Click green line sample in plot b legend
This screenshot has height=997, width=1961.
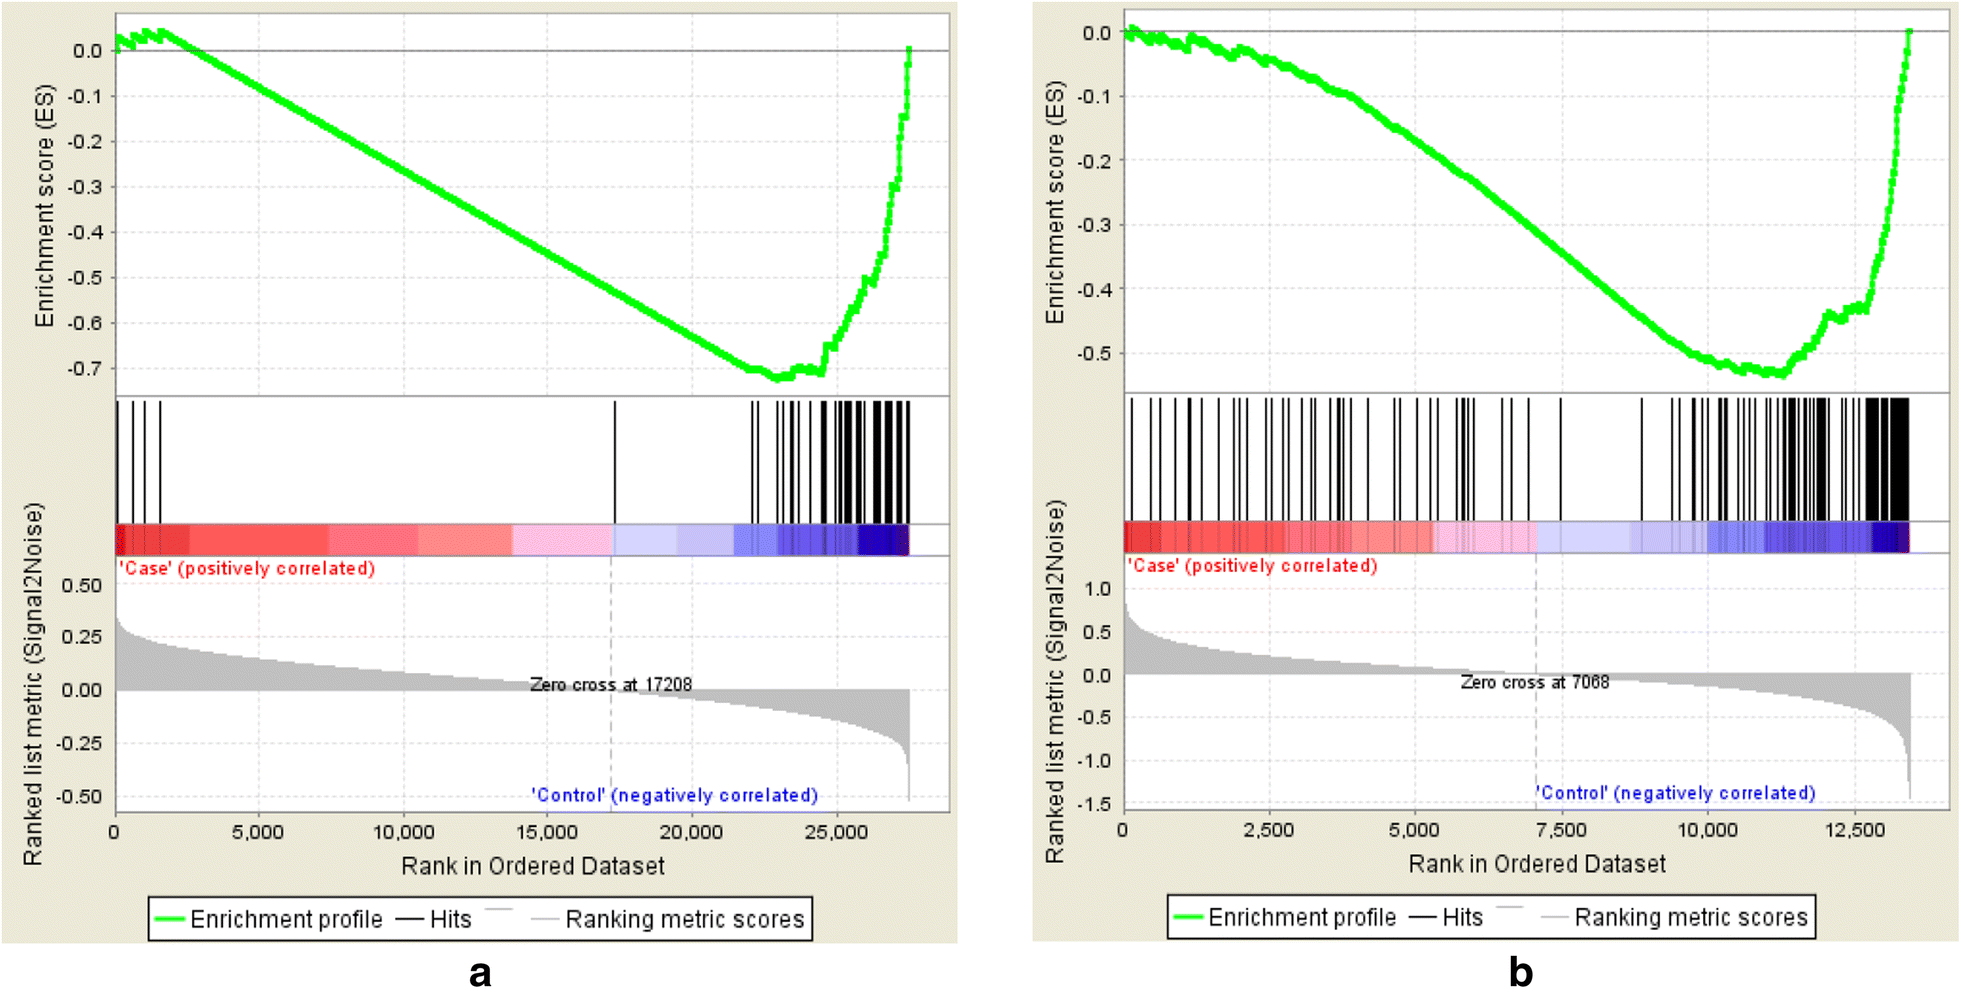pos(1187,917)
